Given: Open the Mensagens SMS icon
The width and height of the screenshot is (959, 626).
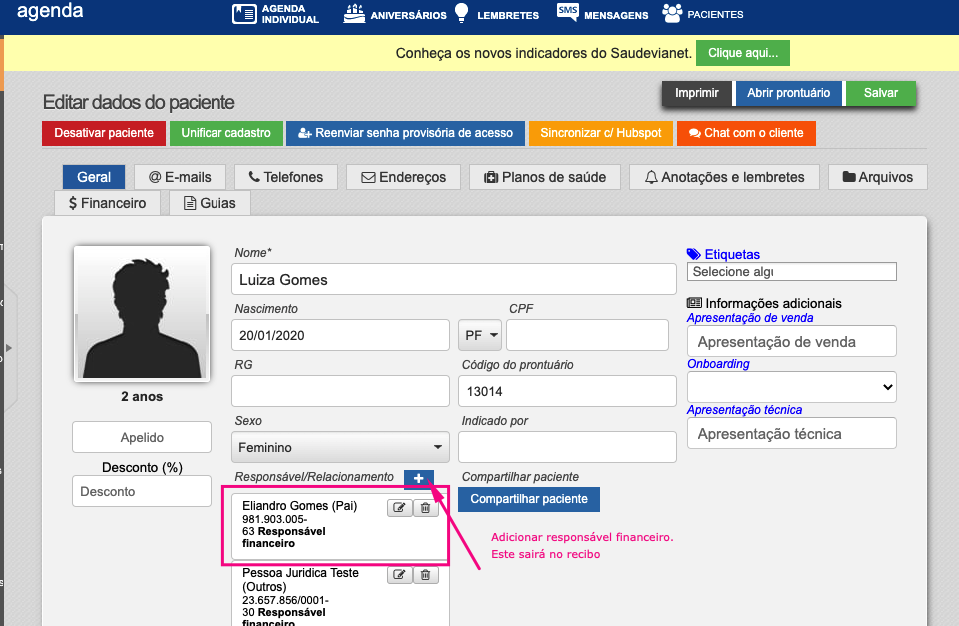Looking at the screenshot, I should pyautogui.click(x=568, y=12).
